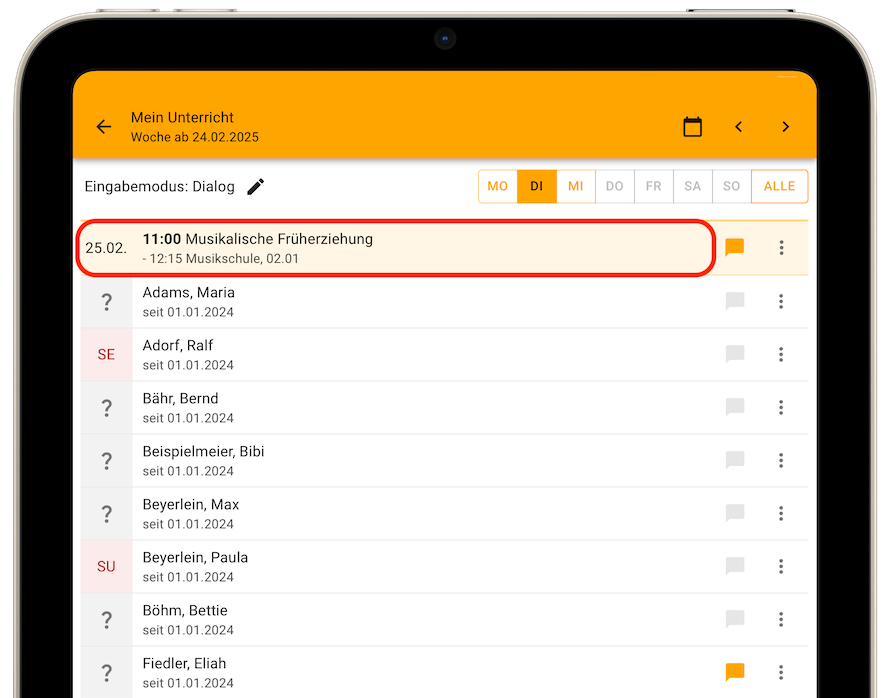Go to the previous week
Image resolution: width=890 pixels, height=698 pixels.
point(738,127)
